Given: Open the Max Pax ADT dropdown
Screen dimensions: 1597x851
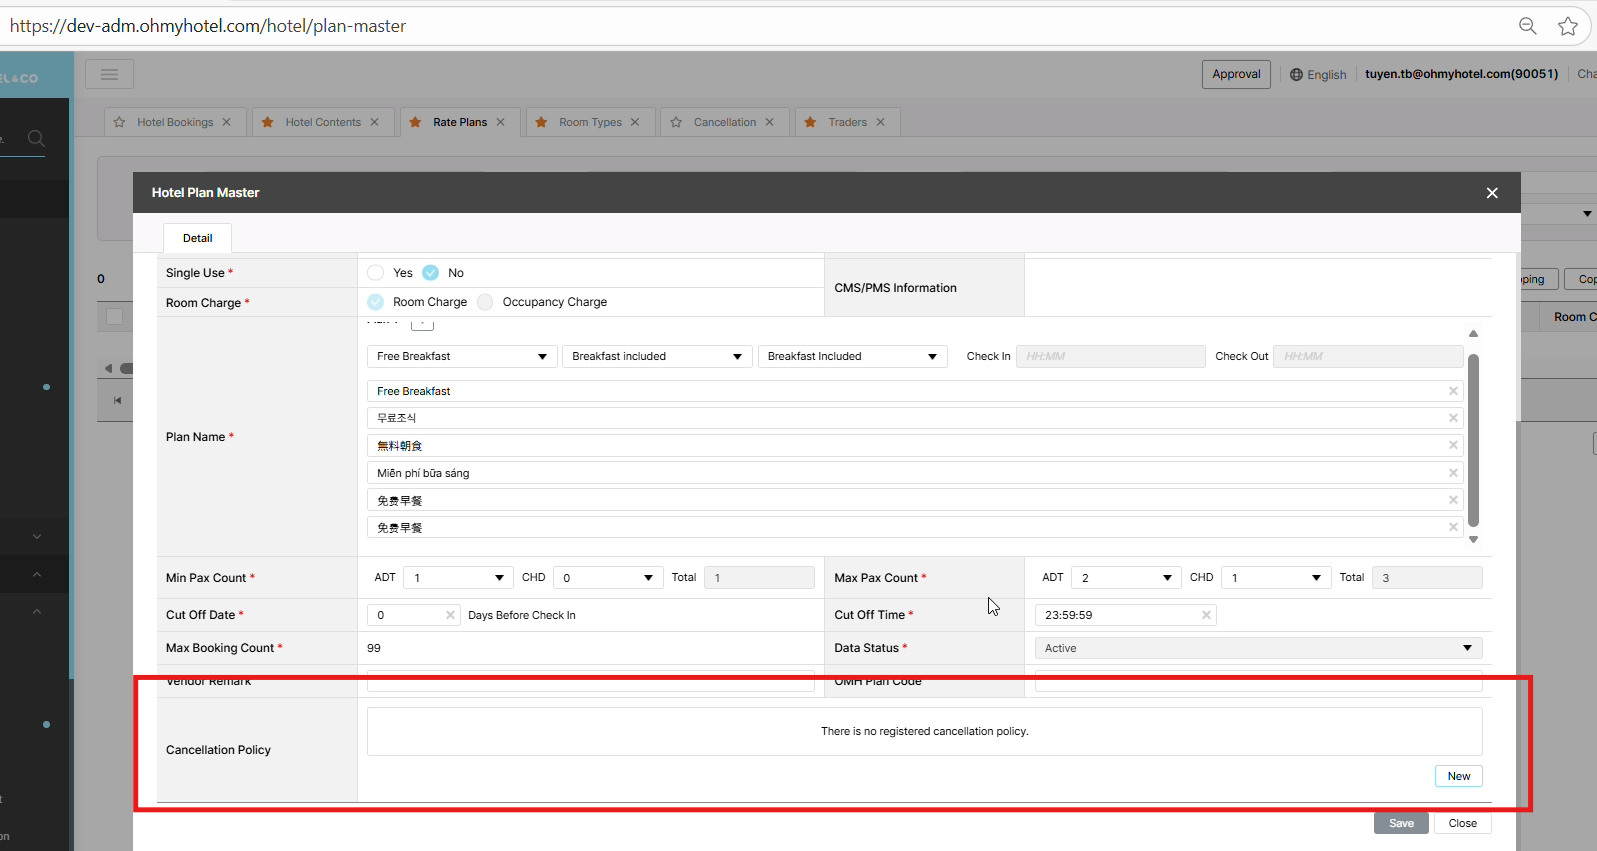Looking at the screenshot, I should point(1125,578).
